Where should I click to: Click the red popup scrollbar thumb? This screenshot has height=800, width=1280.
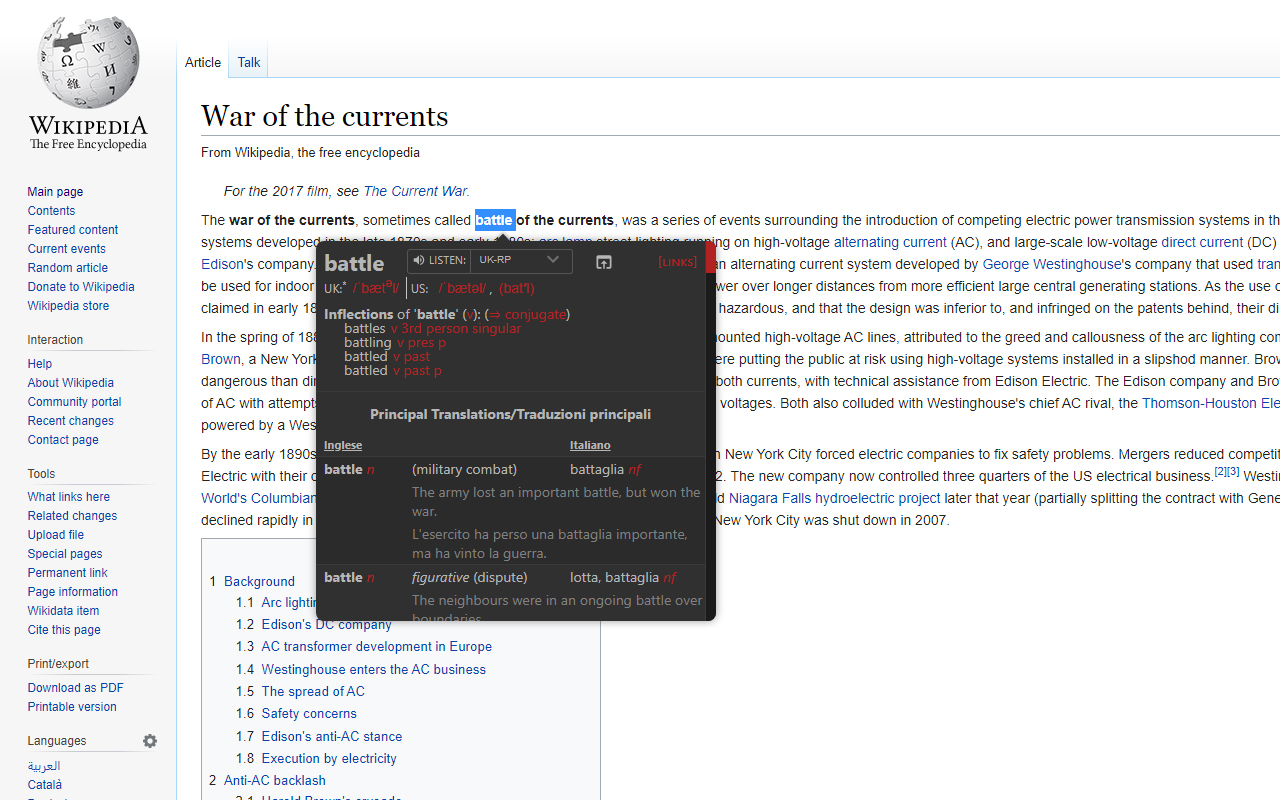point(710,257)
